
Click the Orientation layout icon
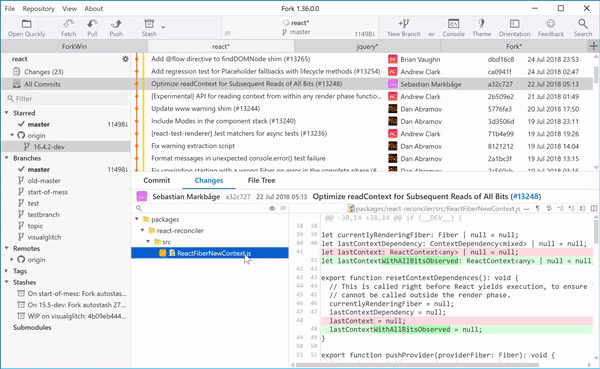(x=514, y=28)
